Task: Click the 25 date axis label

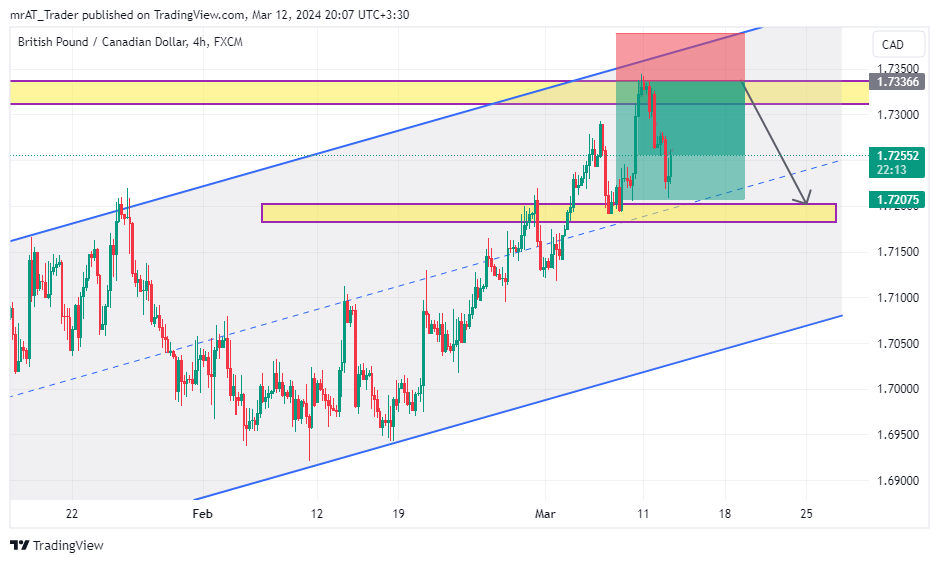Action: (807, 514)
